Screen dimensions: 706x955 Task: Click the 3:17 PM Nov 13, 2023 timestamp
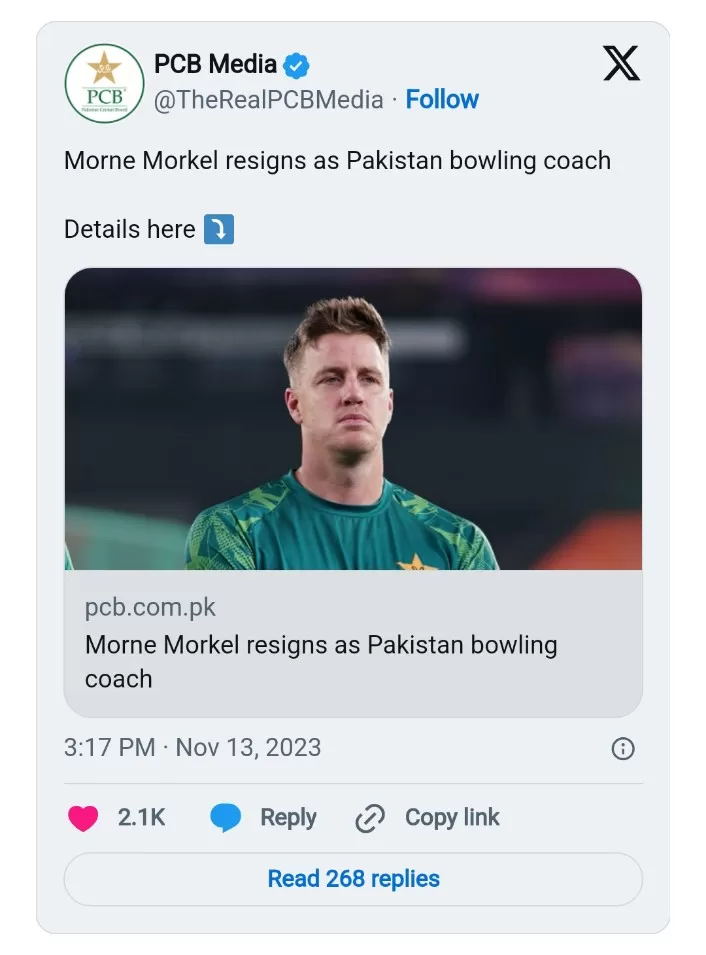coord(192,748)
